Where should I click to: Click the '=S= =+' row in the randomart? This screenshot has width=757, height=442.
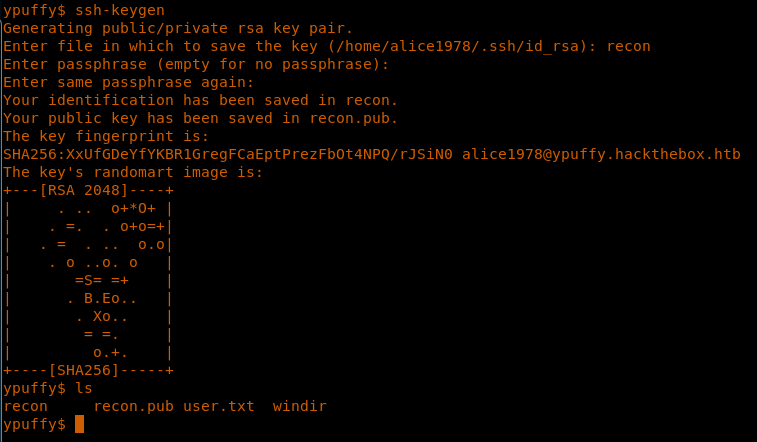coord(101,280)
